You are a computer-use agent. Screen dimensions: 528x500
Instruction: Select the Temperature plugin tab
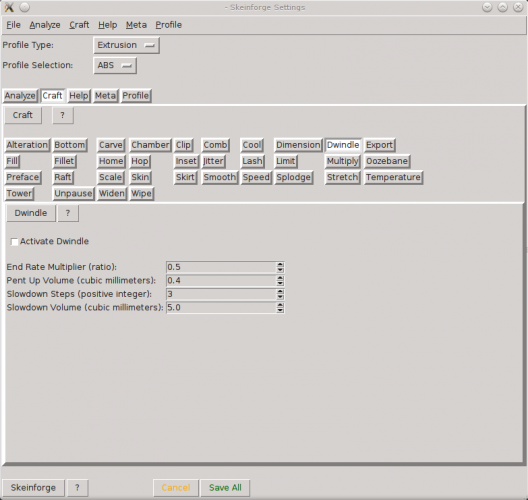click(393, 177)
